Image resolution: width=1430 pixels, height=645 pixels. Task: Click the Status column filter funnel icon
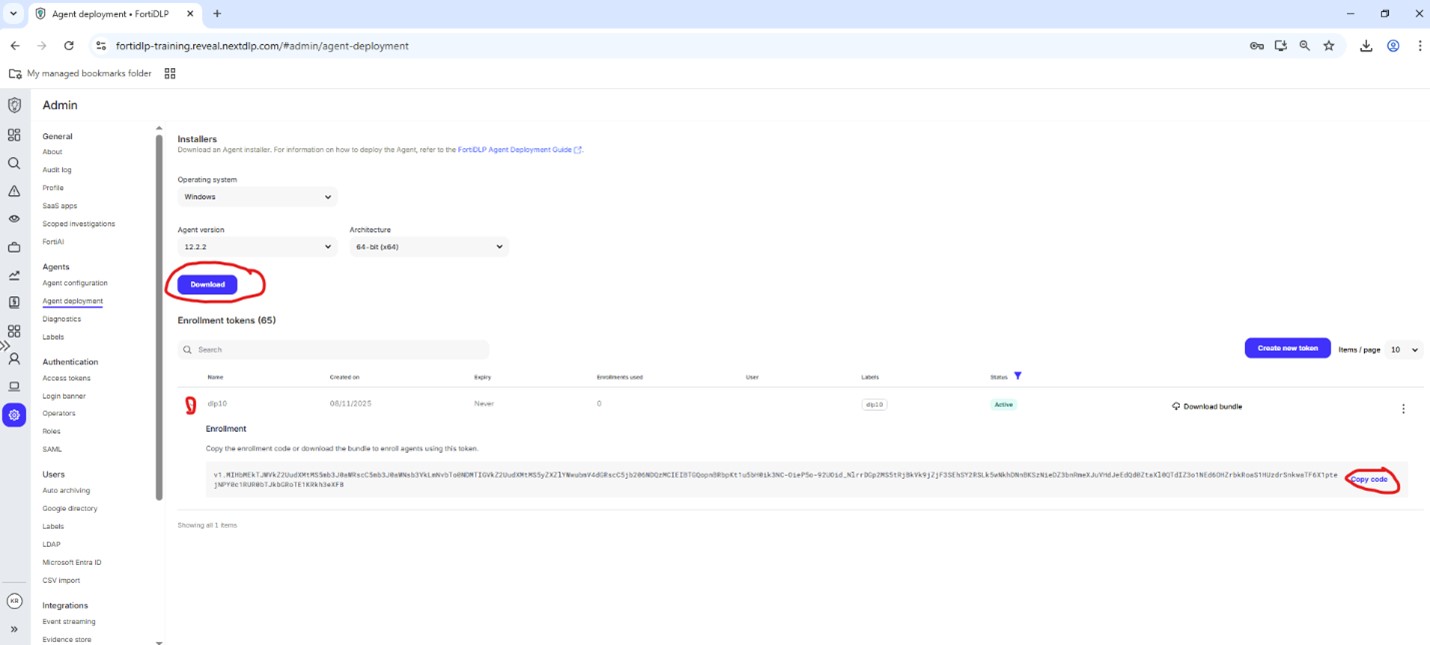click(1018, 376)
